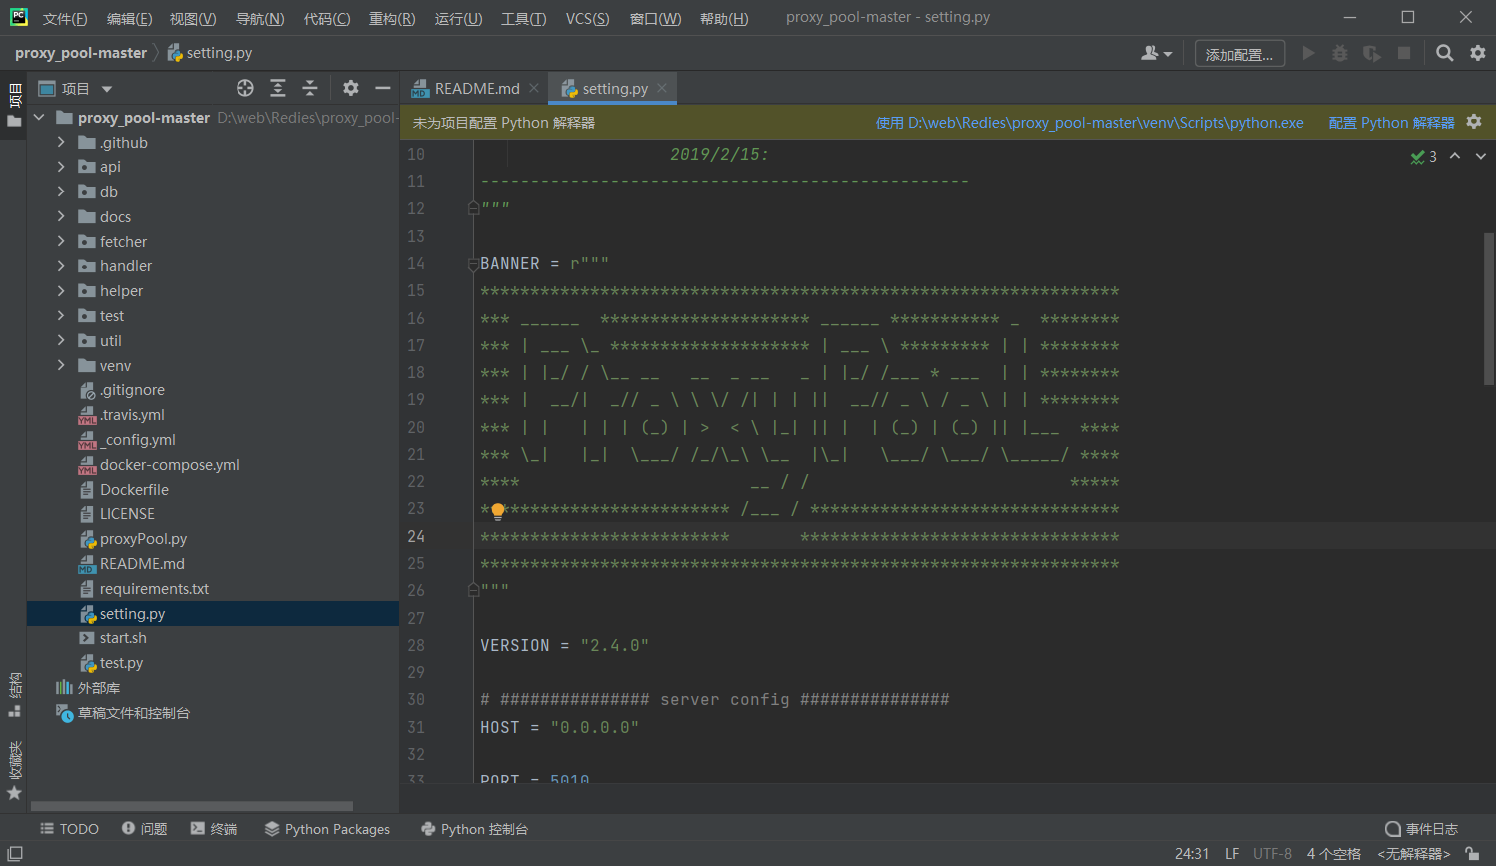
Task: Click the Run button icon in toolbar
Action: (x=1308, y=53)
